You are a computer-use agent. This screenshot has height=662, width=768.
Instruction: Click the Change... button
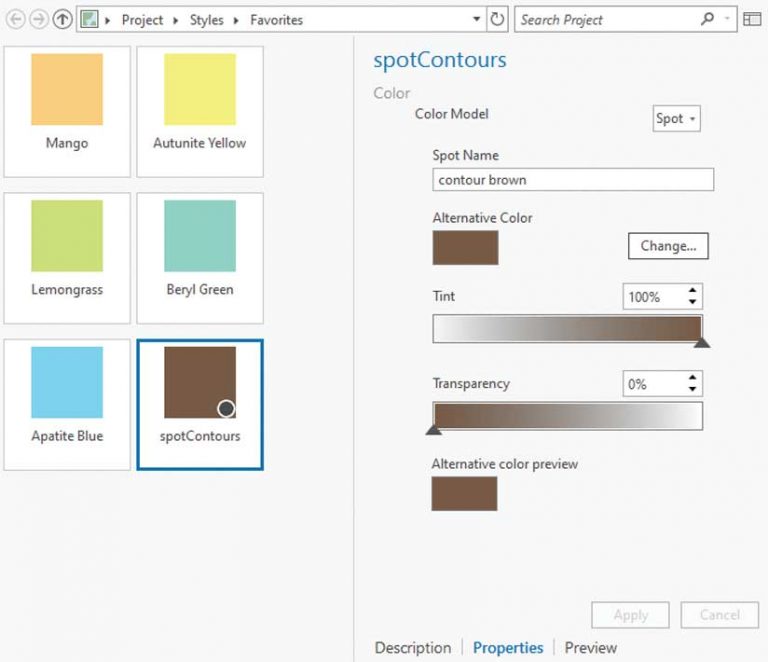click(x=668, y=246)
